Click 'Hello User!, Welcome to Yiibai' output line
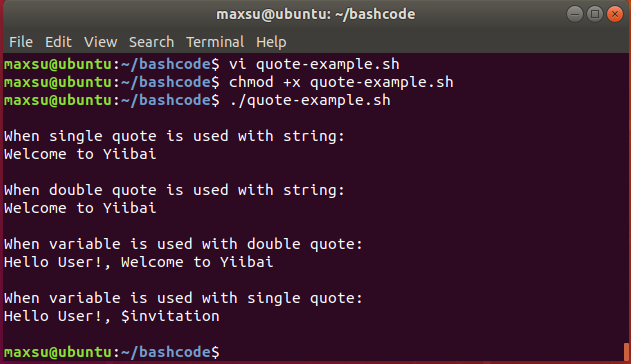The width and height of the screenshot is (631, 364). pyautogui.click(x=139, y=262)
